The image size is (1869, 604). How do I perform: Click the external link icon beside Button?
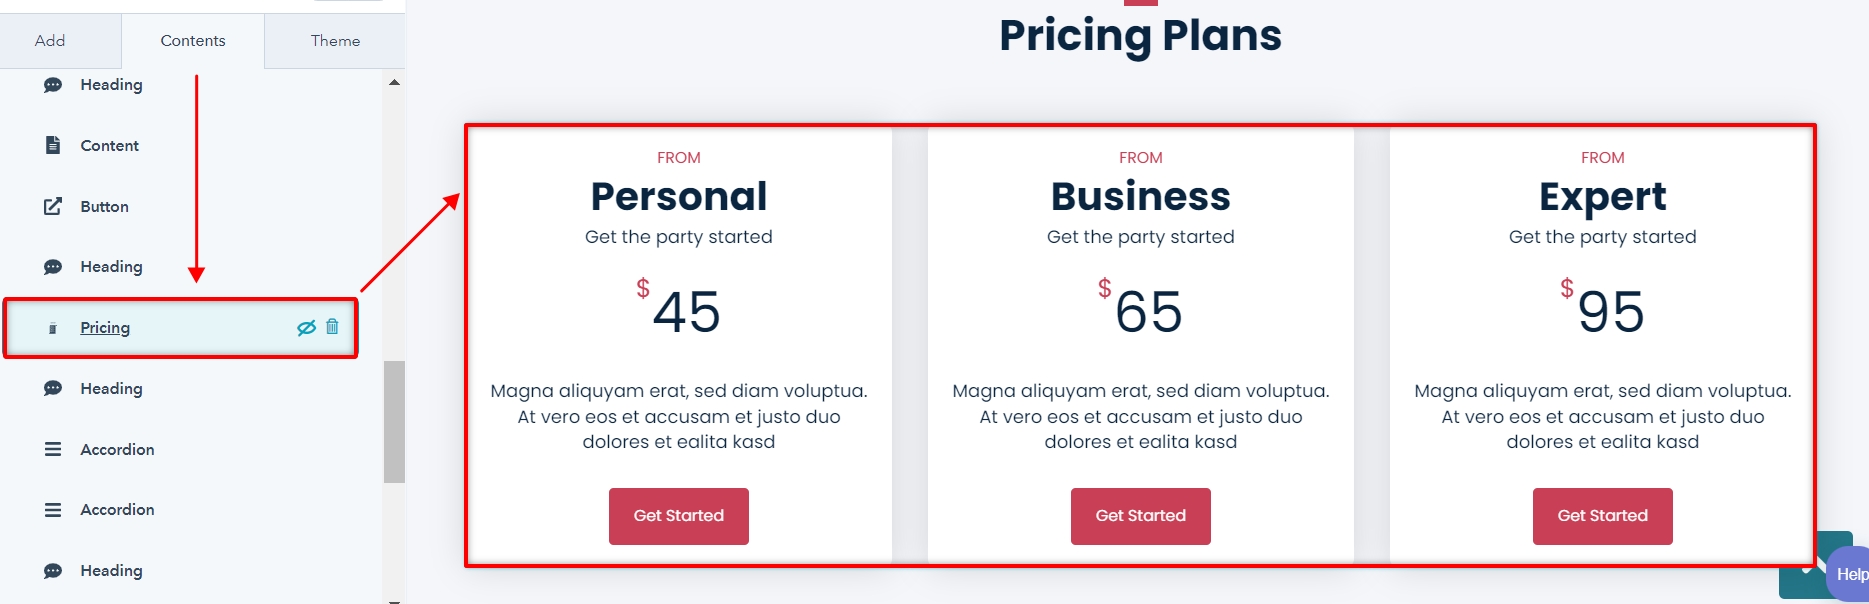pos(53,206)
